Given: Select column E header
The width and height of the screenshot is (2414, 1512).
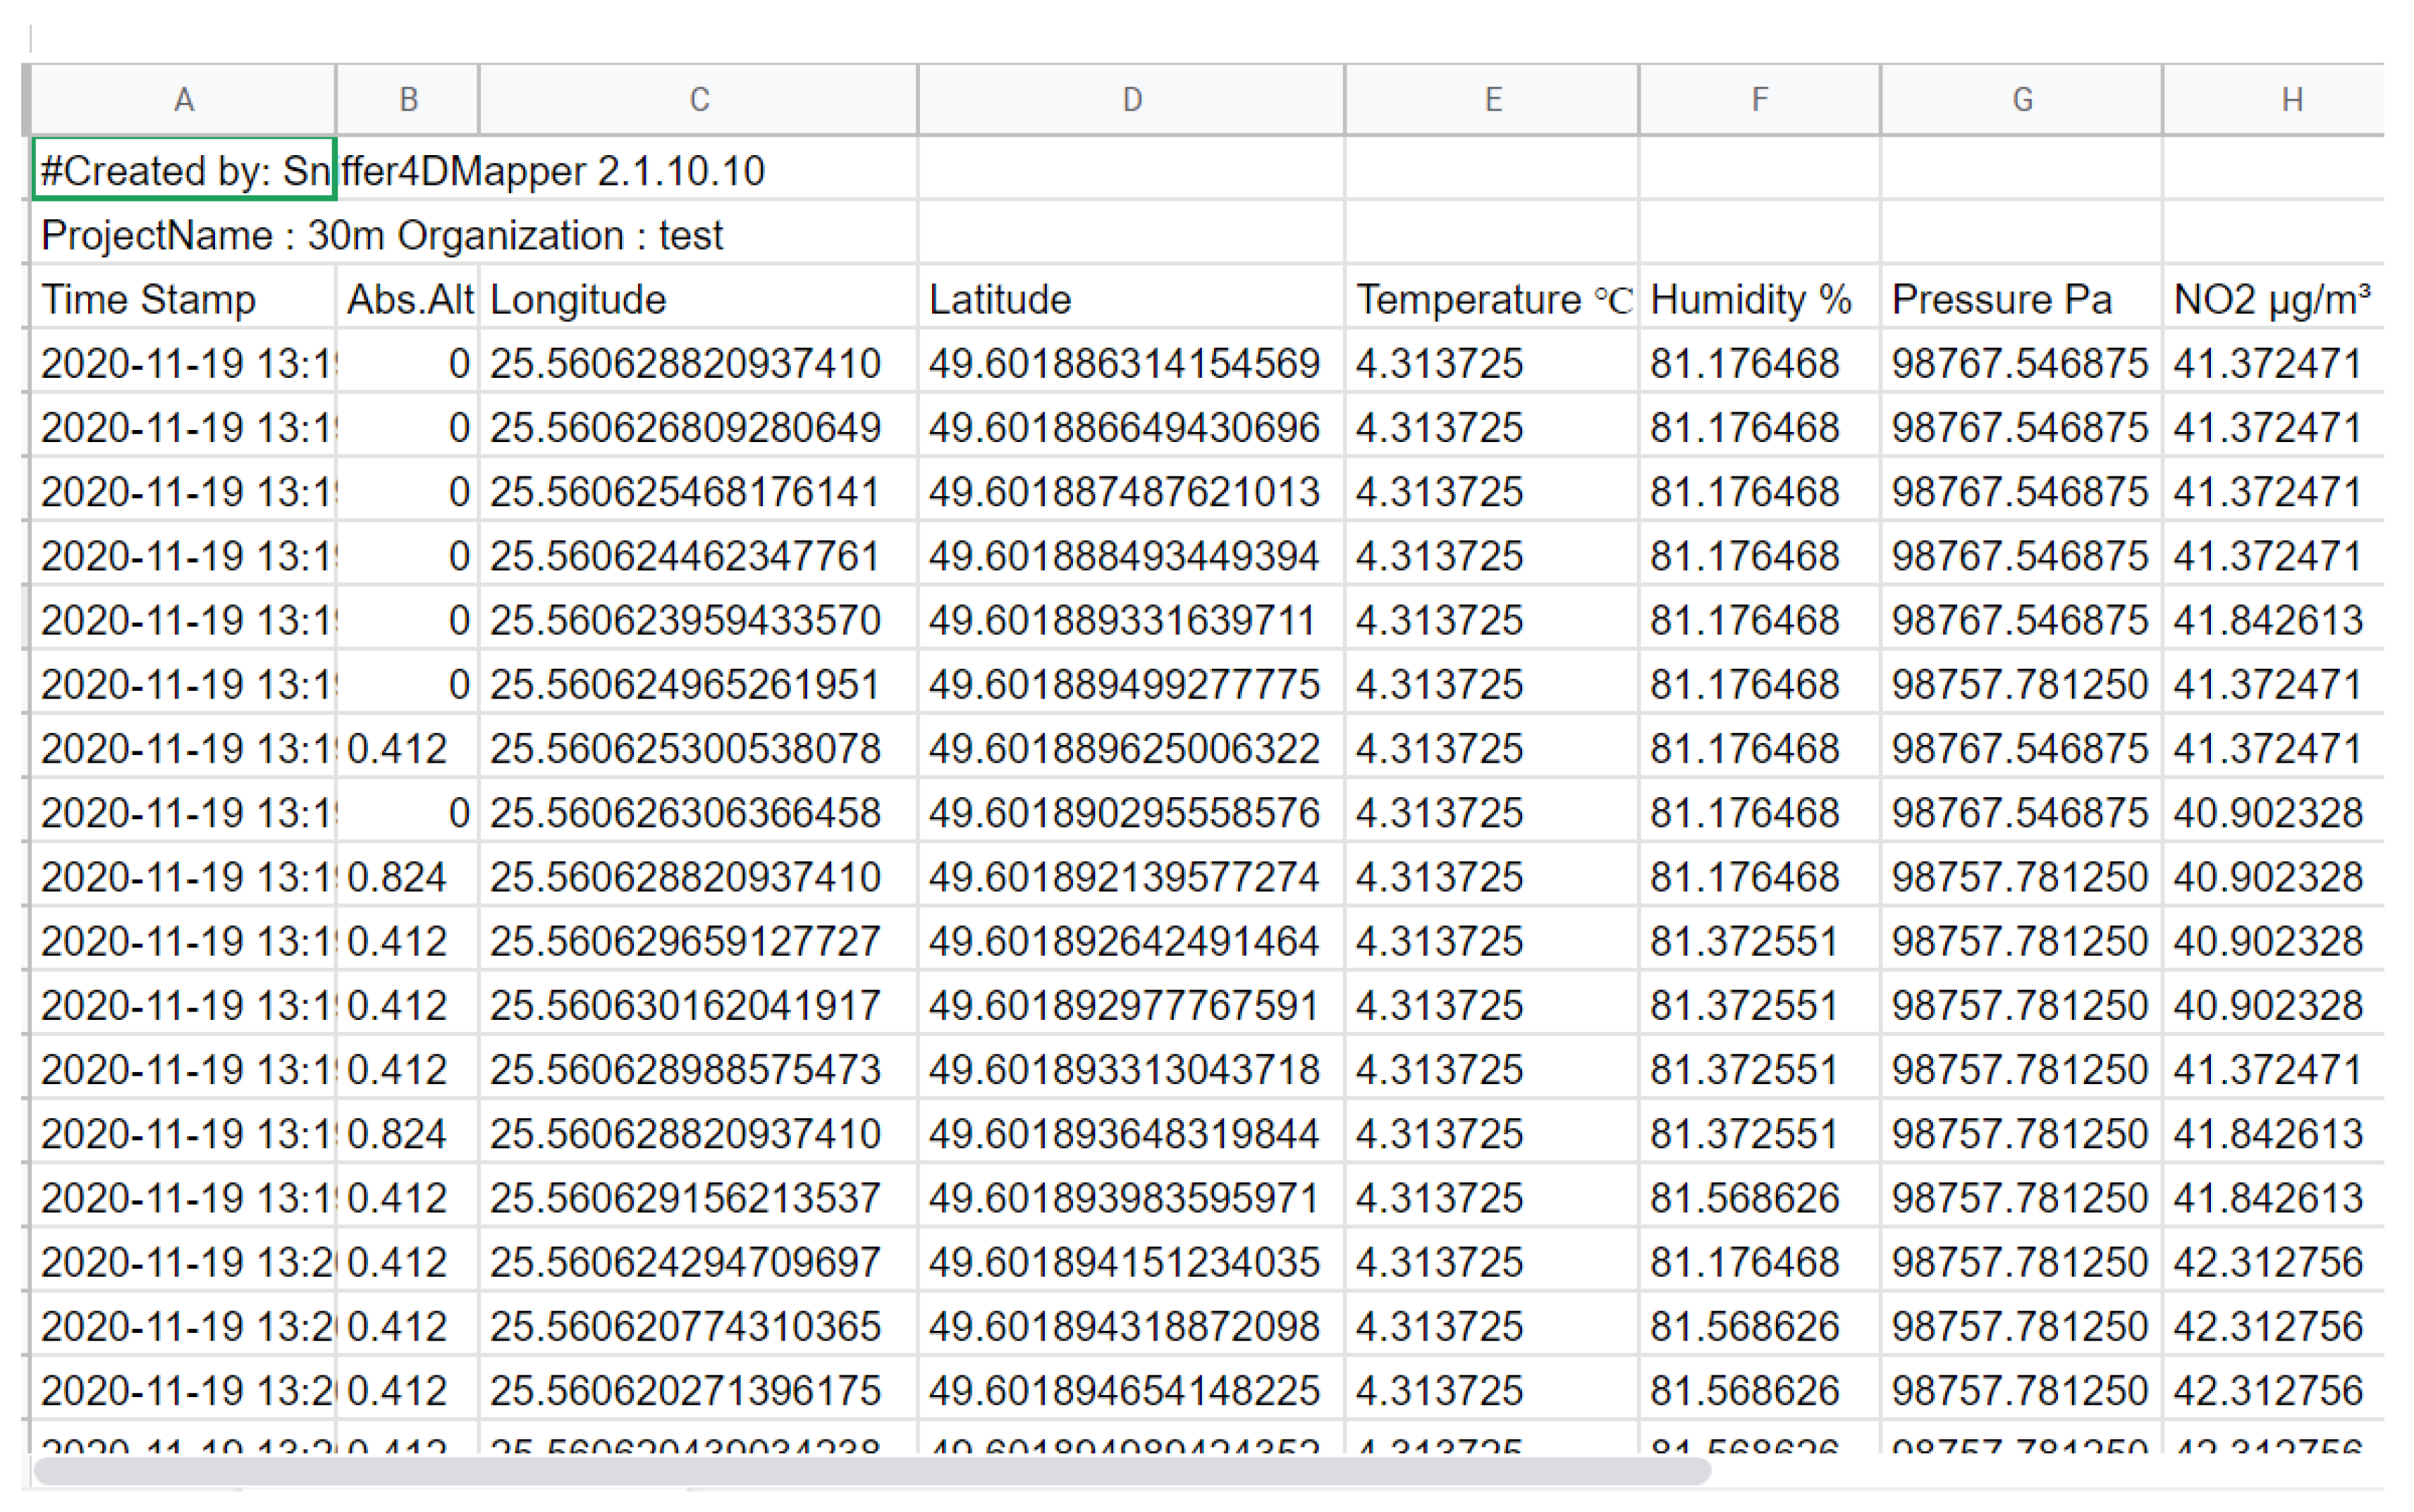Looking at the screenshot, I should click(x=1492, y=99).
